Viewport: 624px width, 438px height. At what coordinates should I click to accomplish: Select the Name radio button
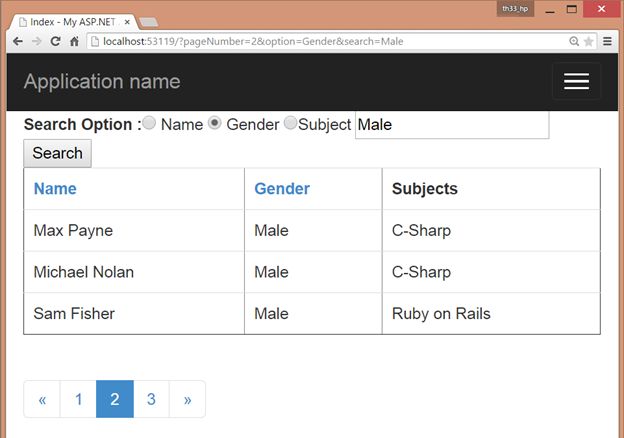pos(149,123)
